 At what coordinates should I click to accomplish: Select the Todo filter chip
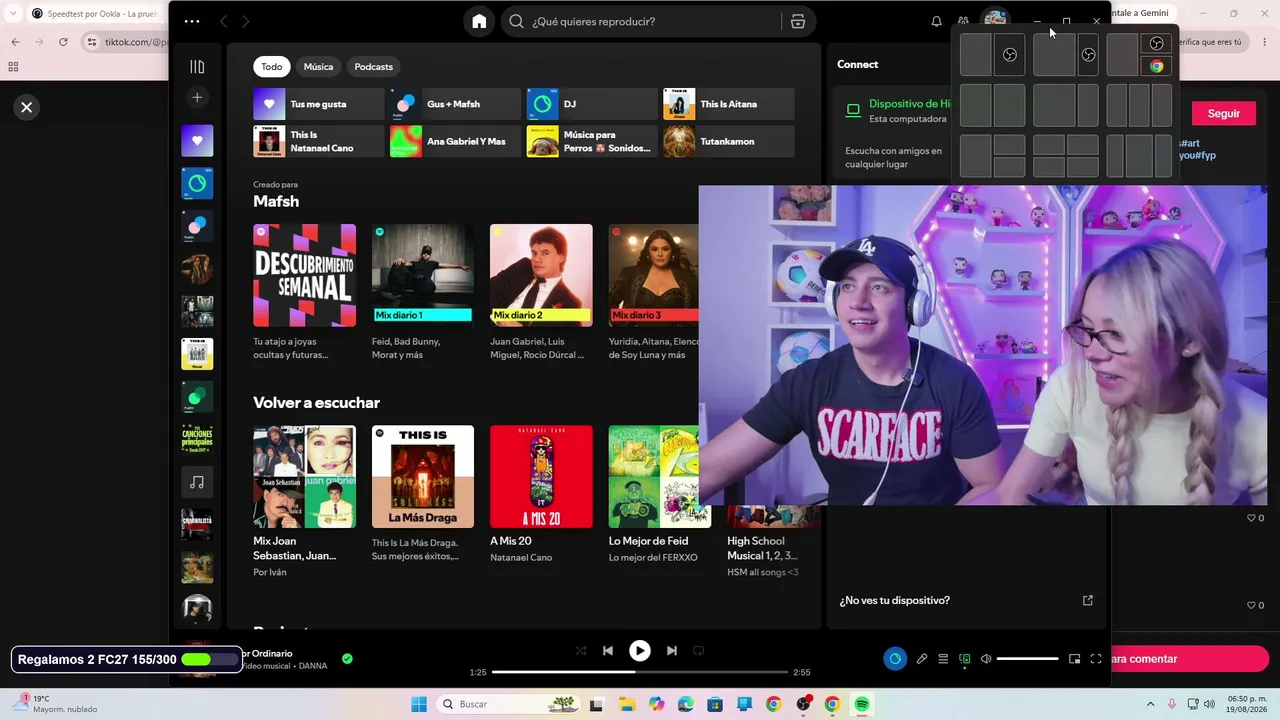(x=272, y=67)
